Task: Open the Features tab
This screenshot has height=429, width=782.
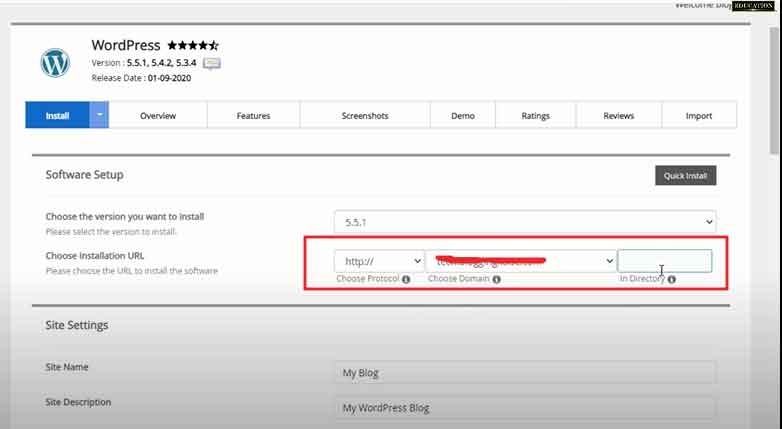Action: [x=253, y=116]
